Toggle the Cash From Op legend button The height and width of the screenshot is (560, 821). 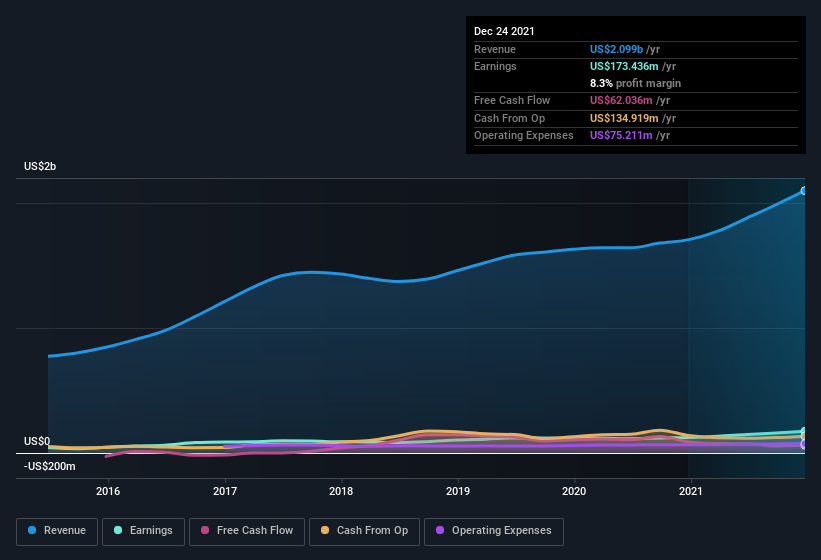364,531
